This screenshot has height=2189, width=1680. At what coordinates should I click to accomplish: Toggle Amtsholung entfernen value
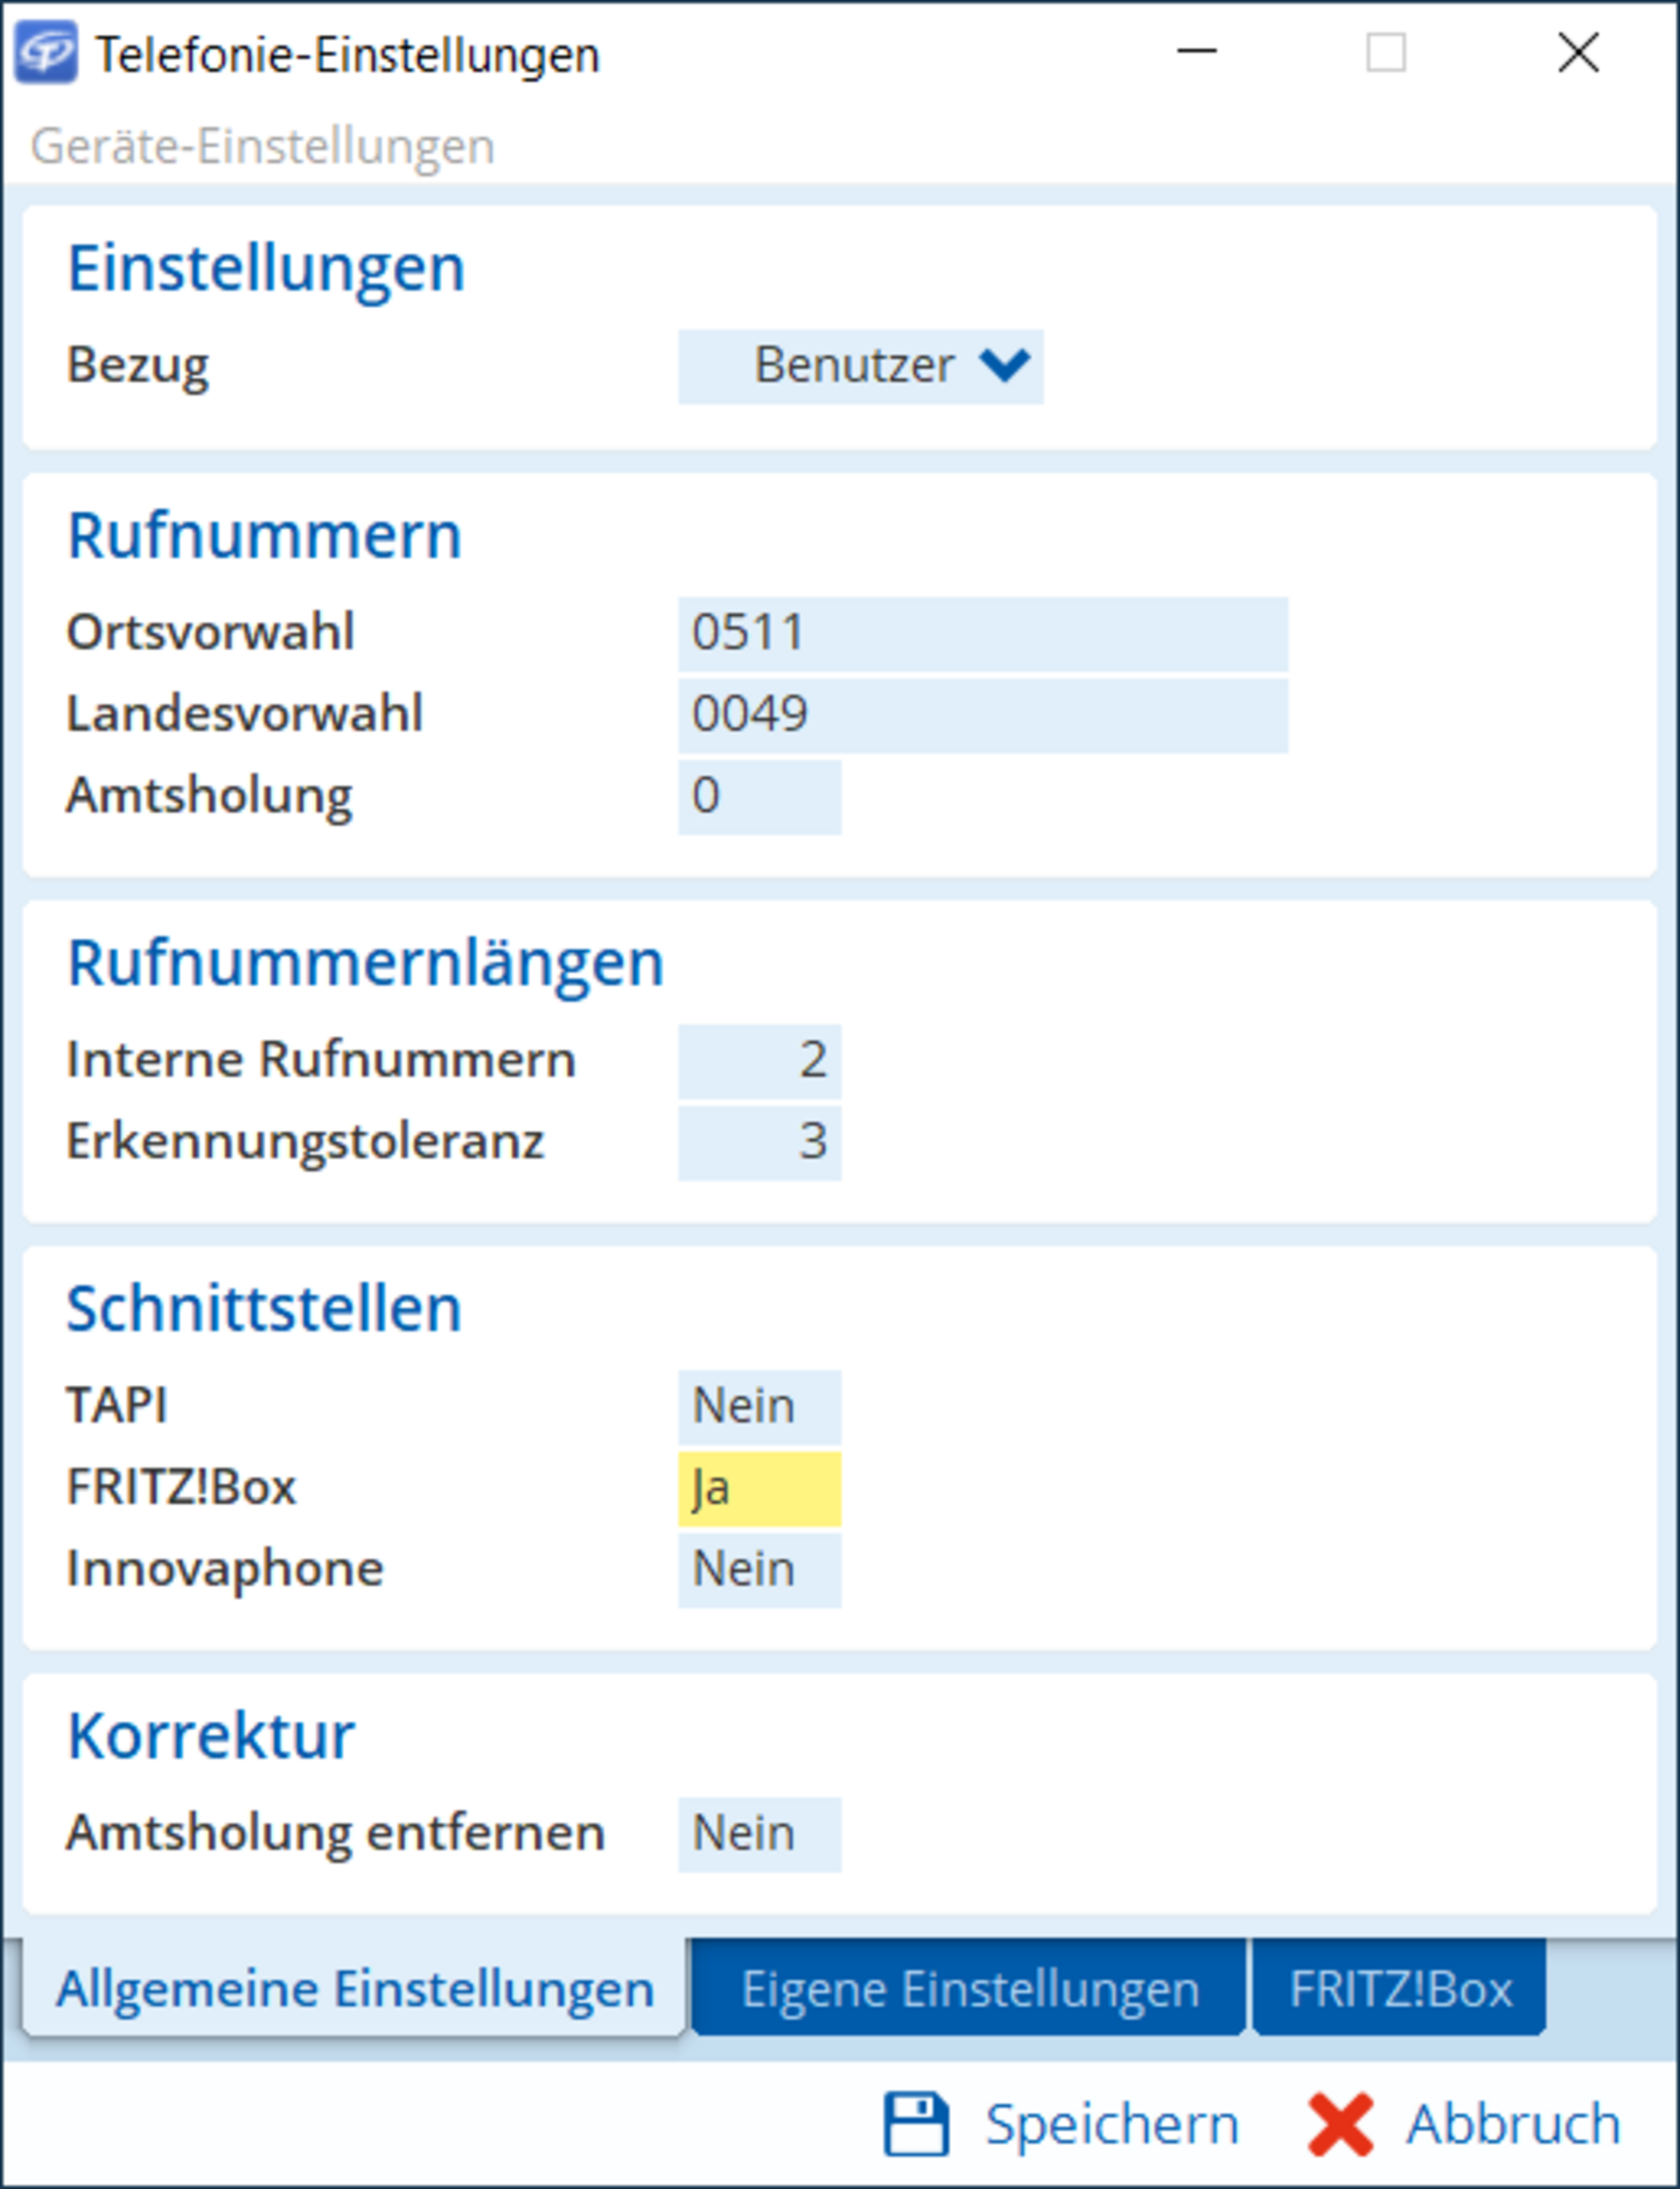coord(759,1833)
